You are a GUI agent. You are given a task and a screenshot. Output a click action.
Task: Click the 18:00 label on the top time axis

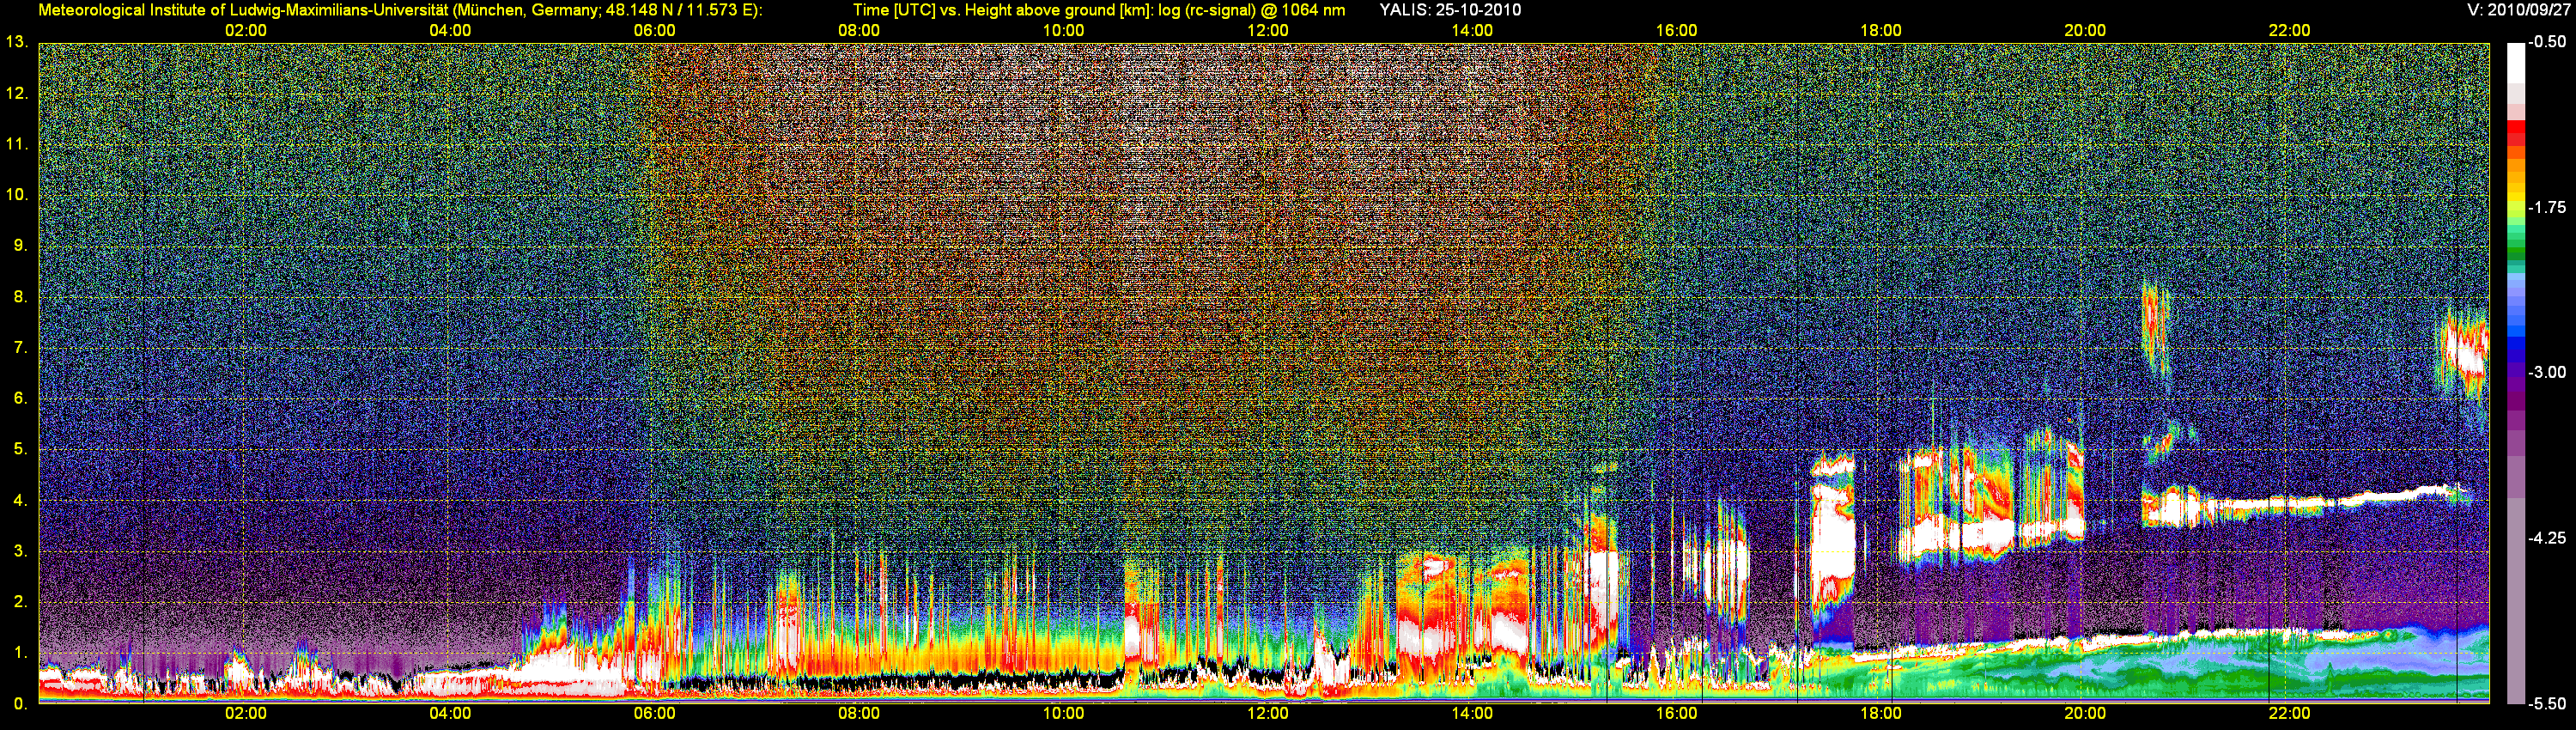tap(1881, 31)
